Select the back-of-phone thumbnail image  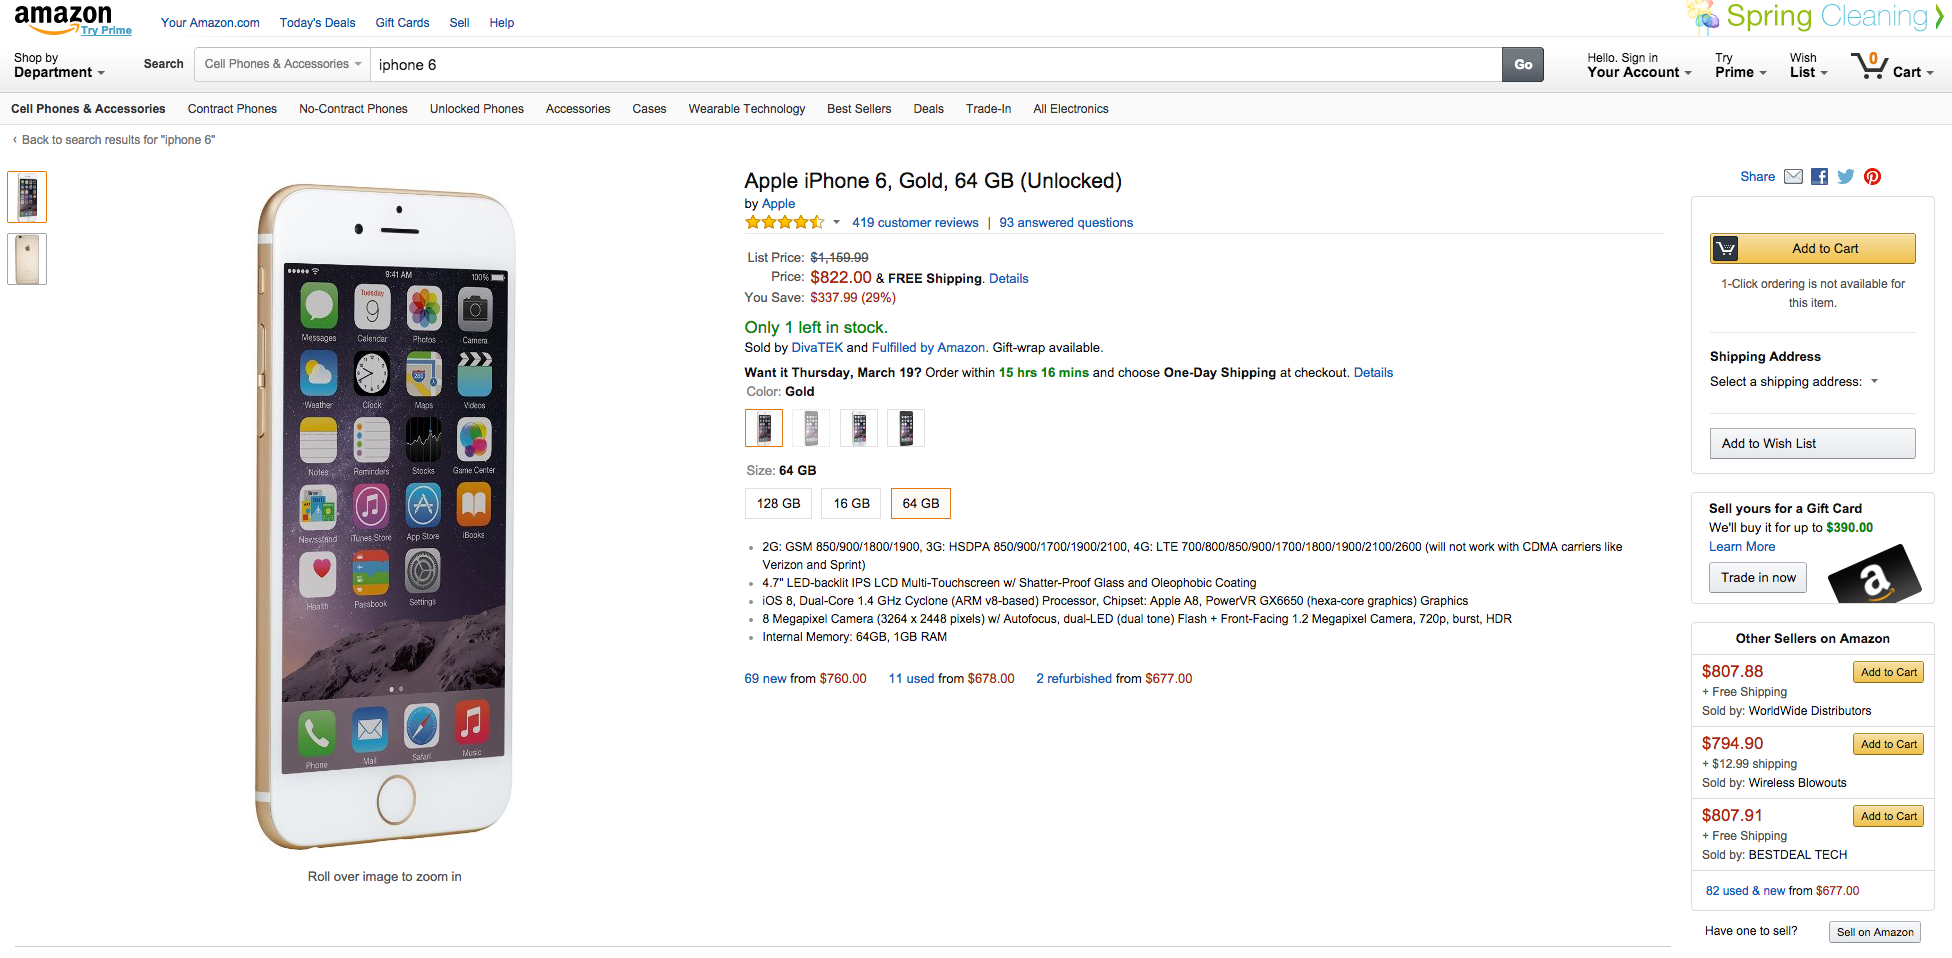coord(27,259)
